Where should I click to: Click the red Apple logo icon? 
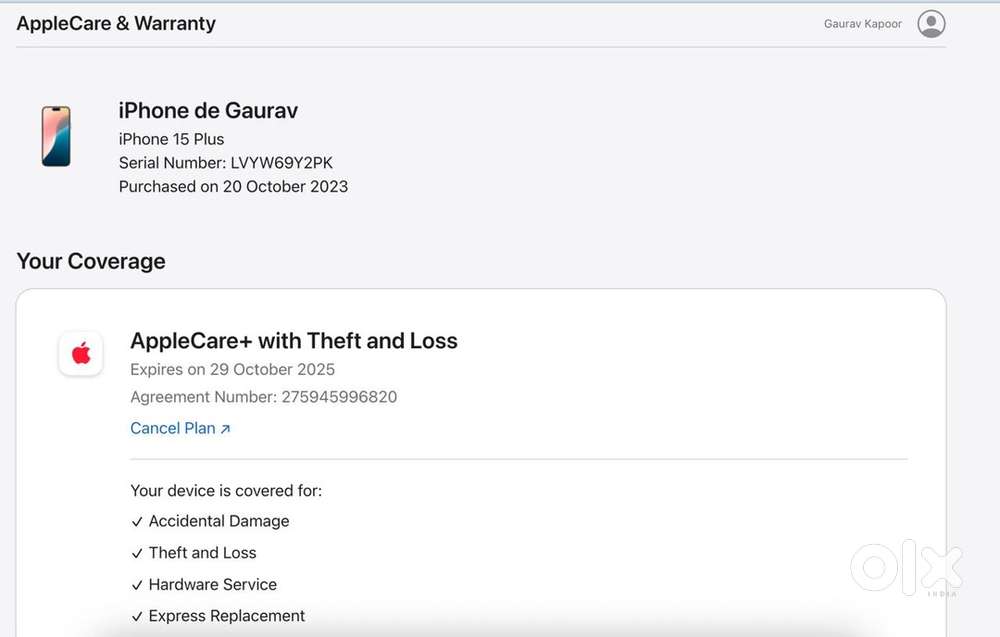coord(81,353)
